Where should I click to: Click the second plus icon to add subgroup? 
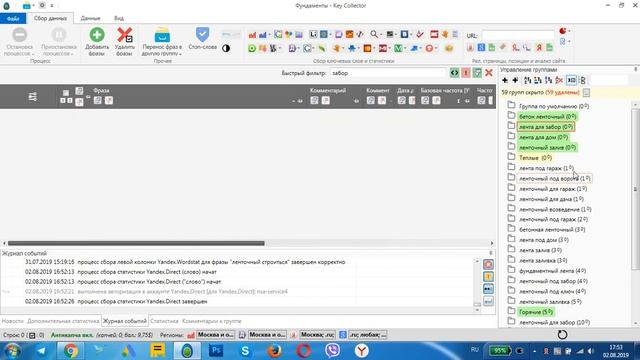[x=515, y=80]
